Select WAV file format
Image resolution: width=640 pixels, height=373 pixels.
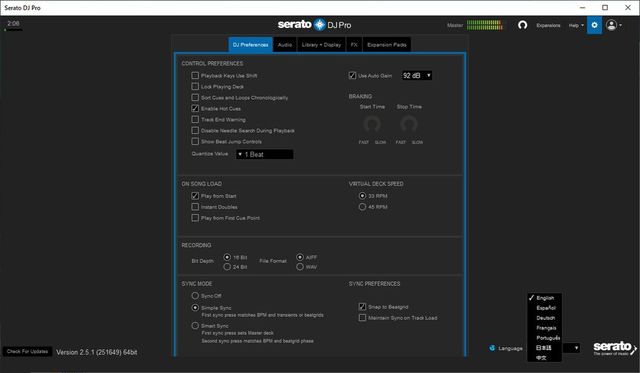(300, 266)
